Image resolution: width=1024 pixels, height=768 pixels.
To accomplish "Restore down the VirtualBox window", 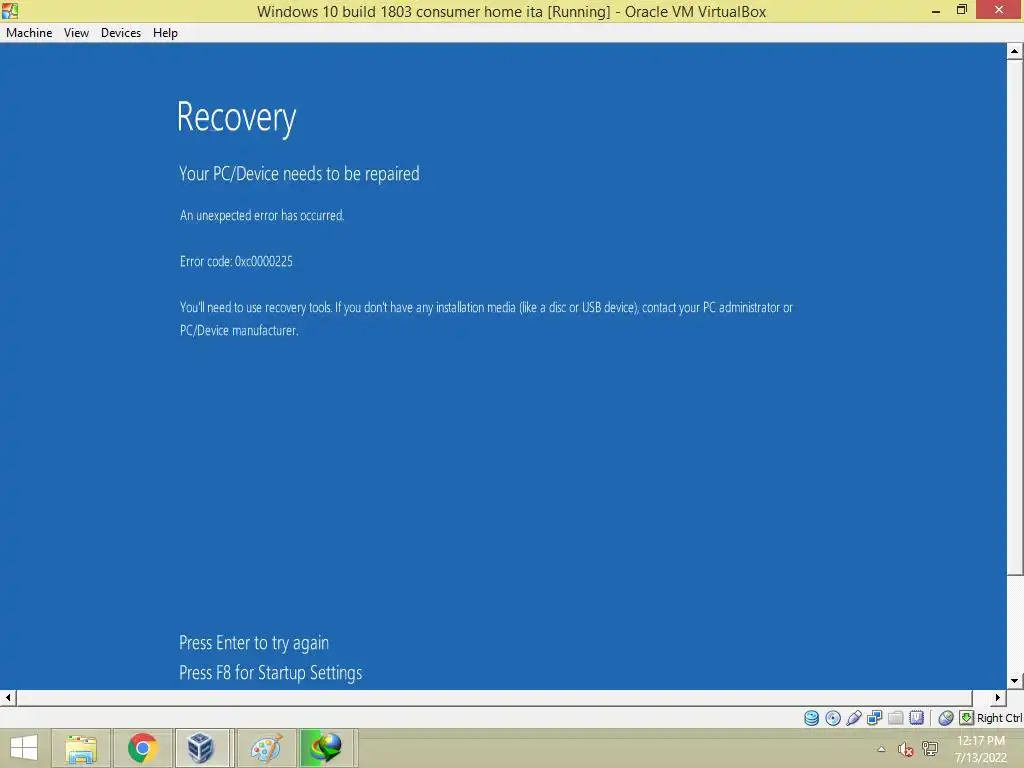I will (962, 10).
